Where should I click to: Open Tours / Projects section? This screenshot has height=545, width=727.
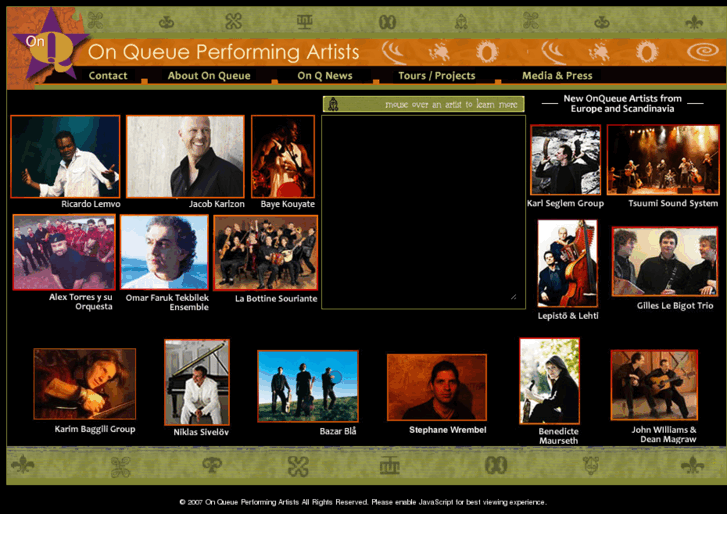coord(437,76)
